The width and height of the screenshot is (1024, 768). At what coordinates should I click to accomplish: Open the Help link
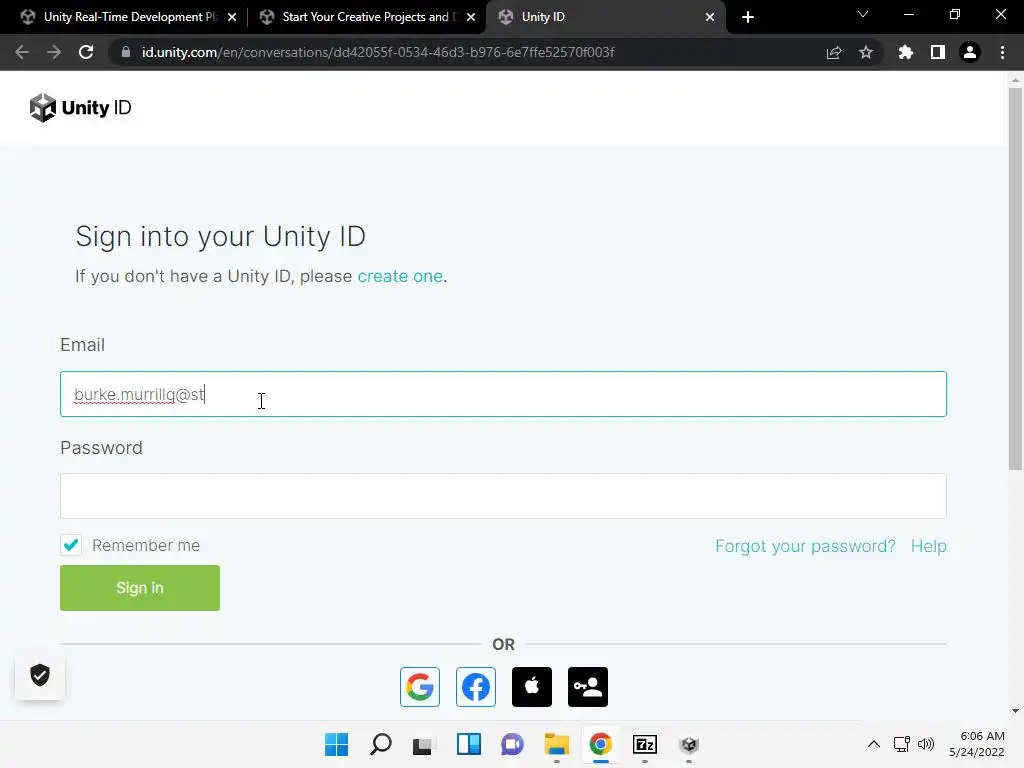click(929, 546)
